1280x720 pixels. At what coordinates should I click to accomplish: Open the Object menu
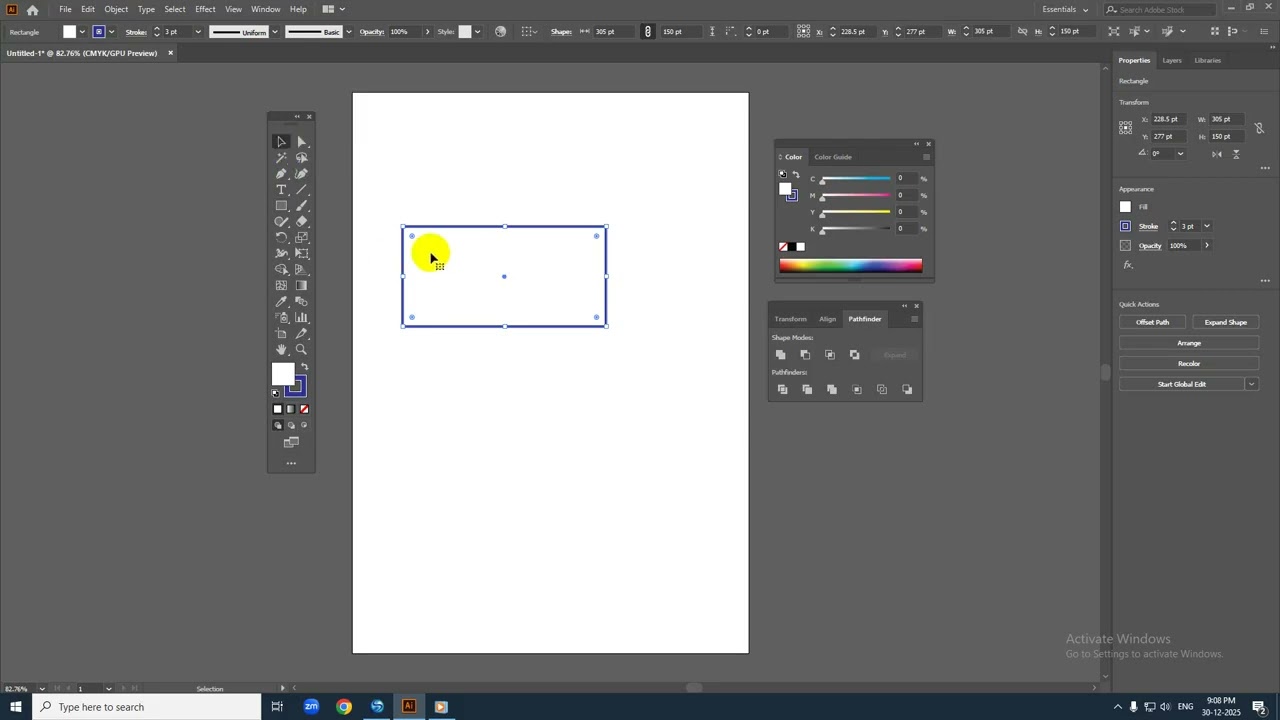[x=116, y=9]
